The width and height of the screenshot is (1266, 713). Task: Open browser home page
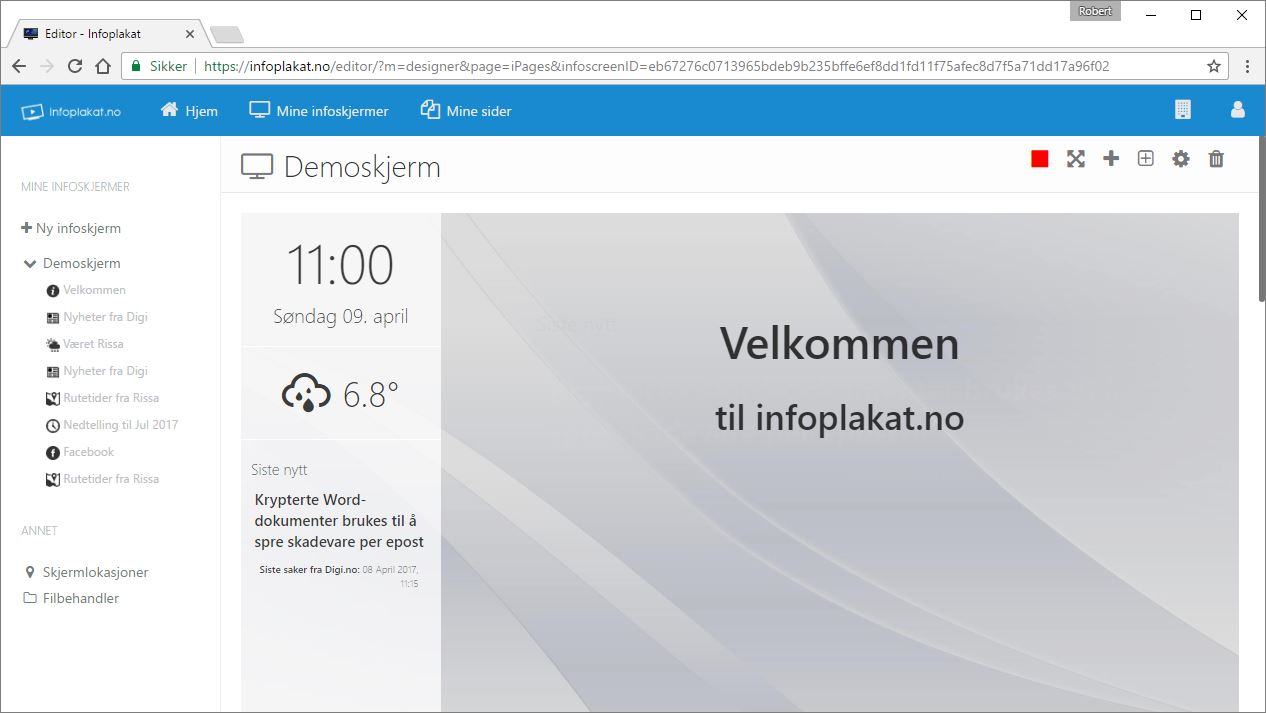click(102, 66)
